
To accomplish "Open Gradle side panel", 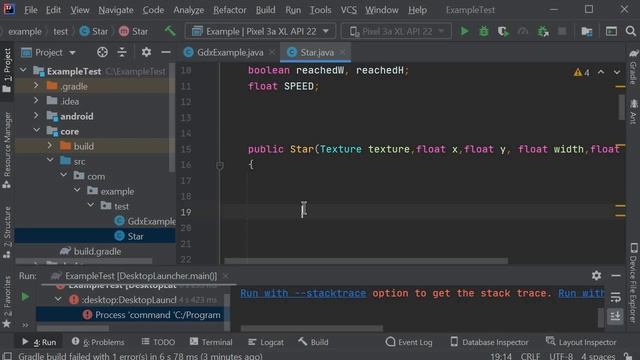I will coord(633,67).
